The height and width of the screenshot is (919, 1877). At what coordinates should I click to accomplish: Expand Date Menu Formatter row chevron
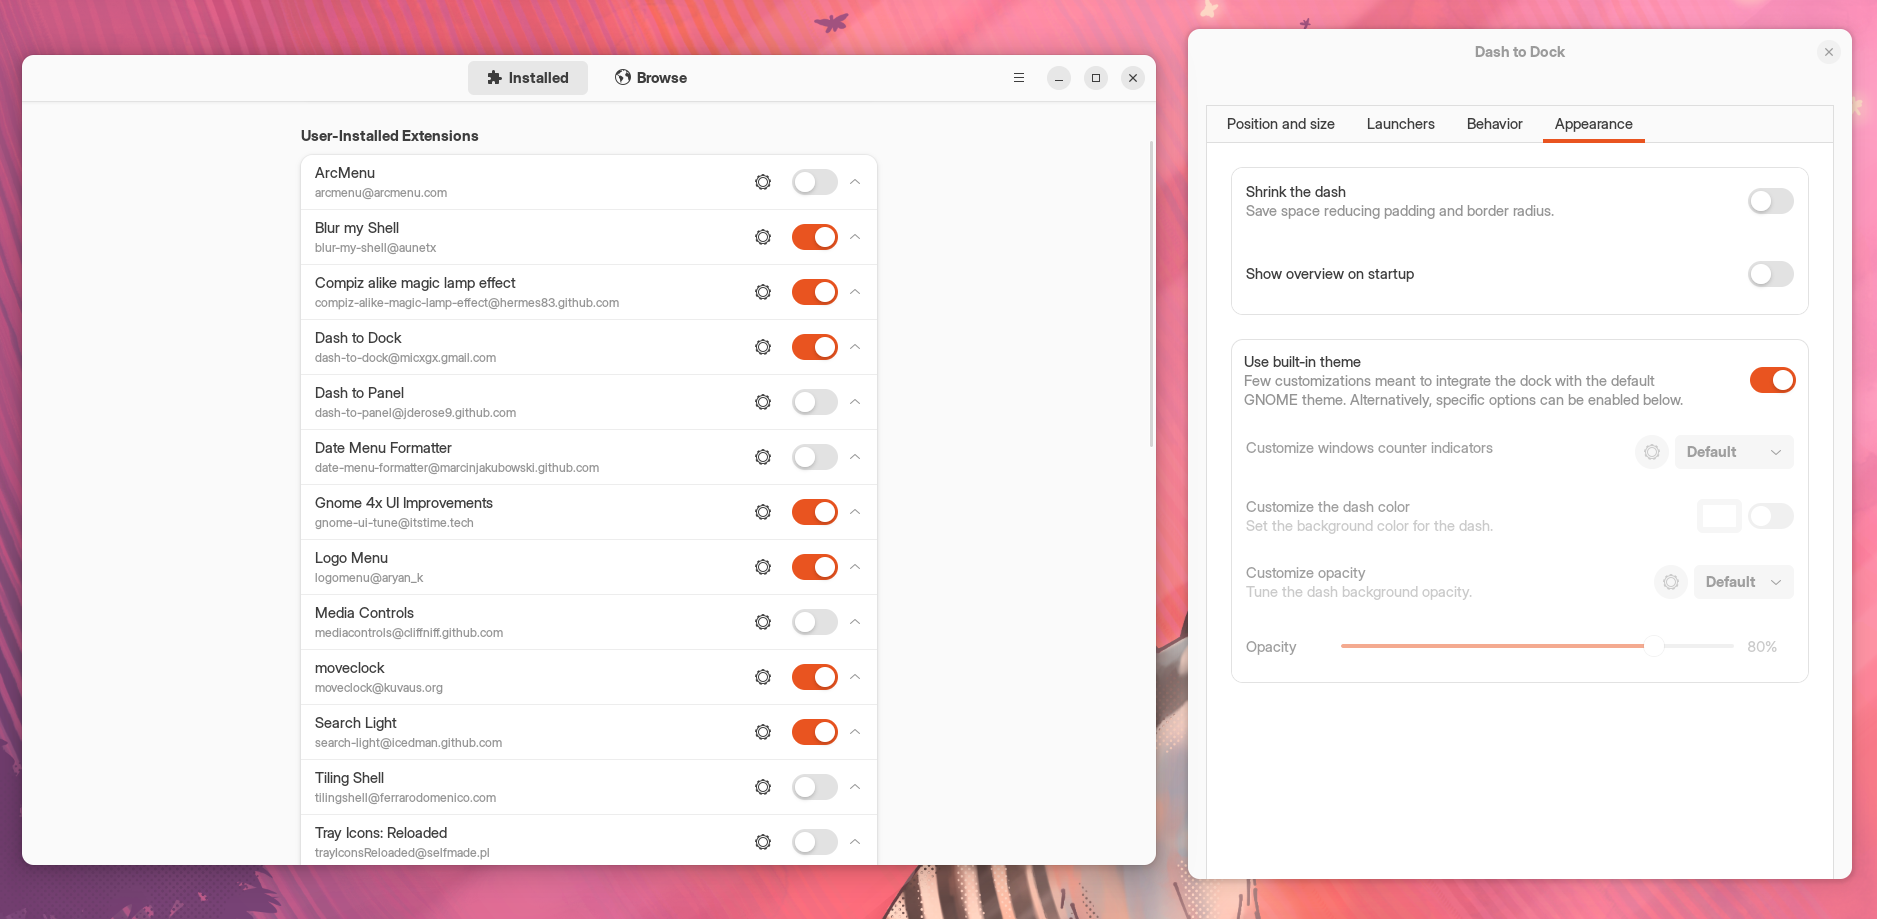tap(855, 457)
